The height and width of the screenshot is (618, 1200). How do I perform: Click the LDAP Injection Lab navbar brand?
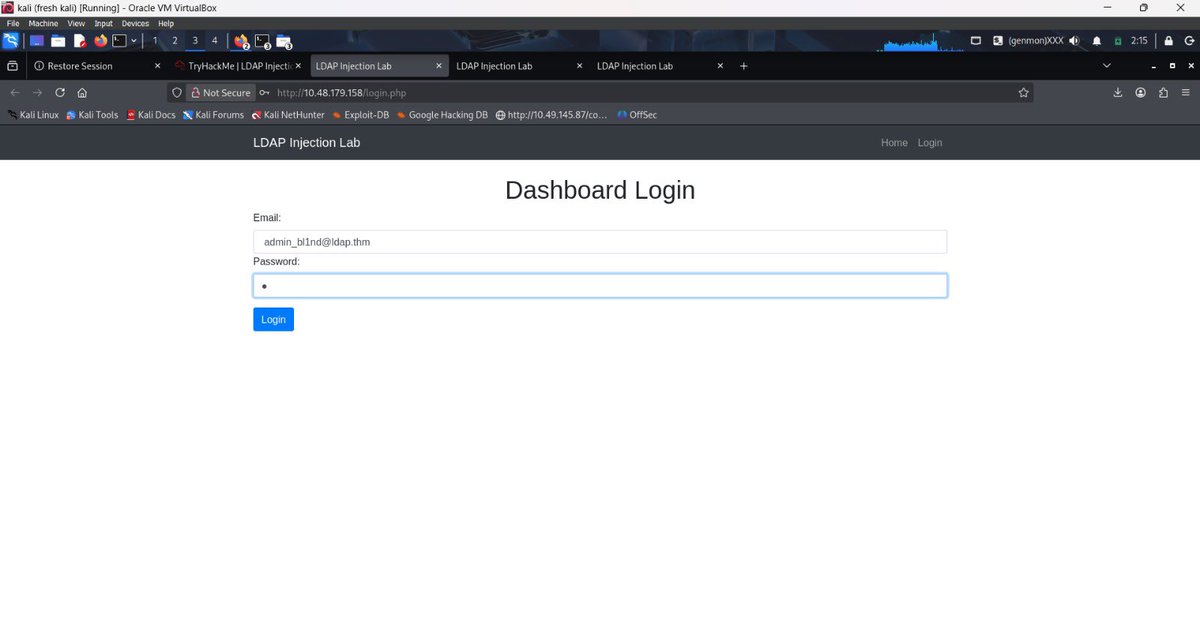pos(306,143)
